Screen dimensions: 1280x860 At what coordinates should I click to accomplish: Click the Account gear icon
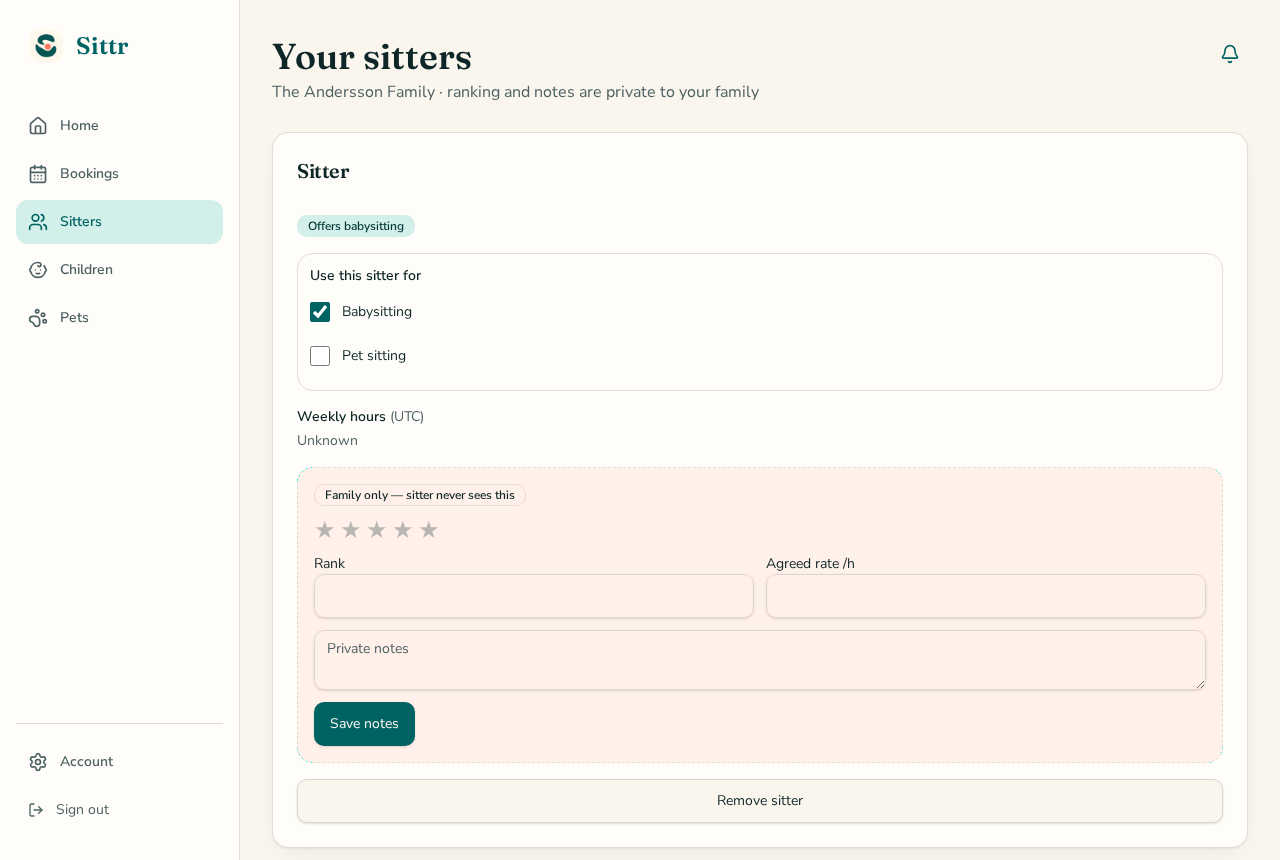point(38,762)
